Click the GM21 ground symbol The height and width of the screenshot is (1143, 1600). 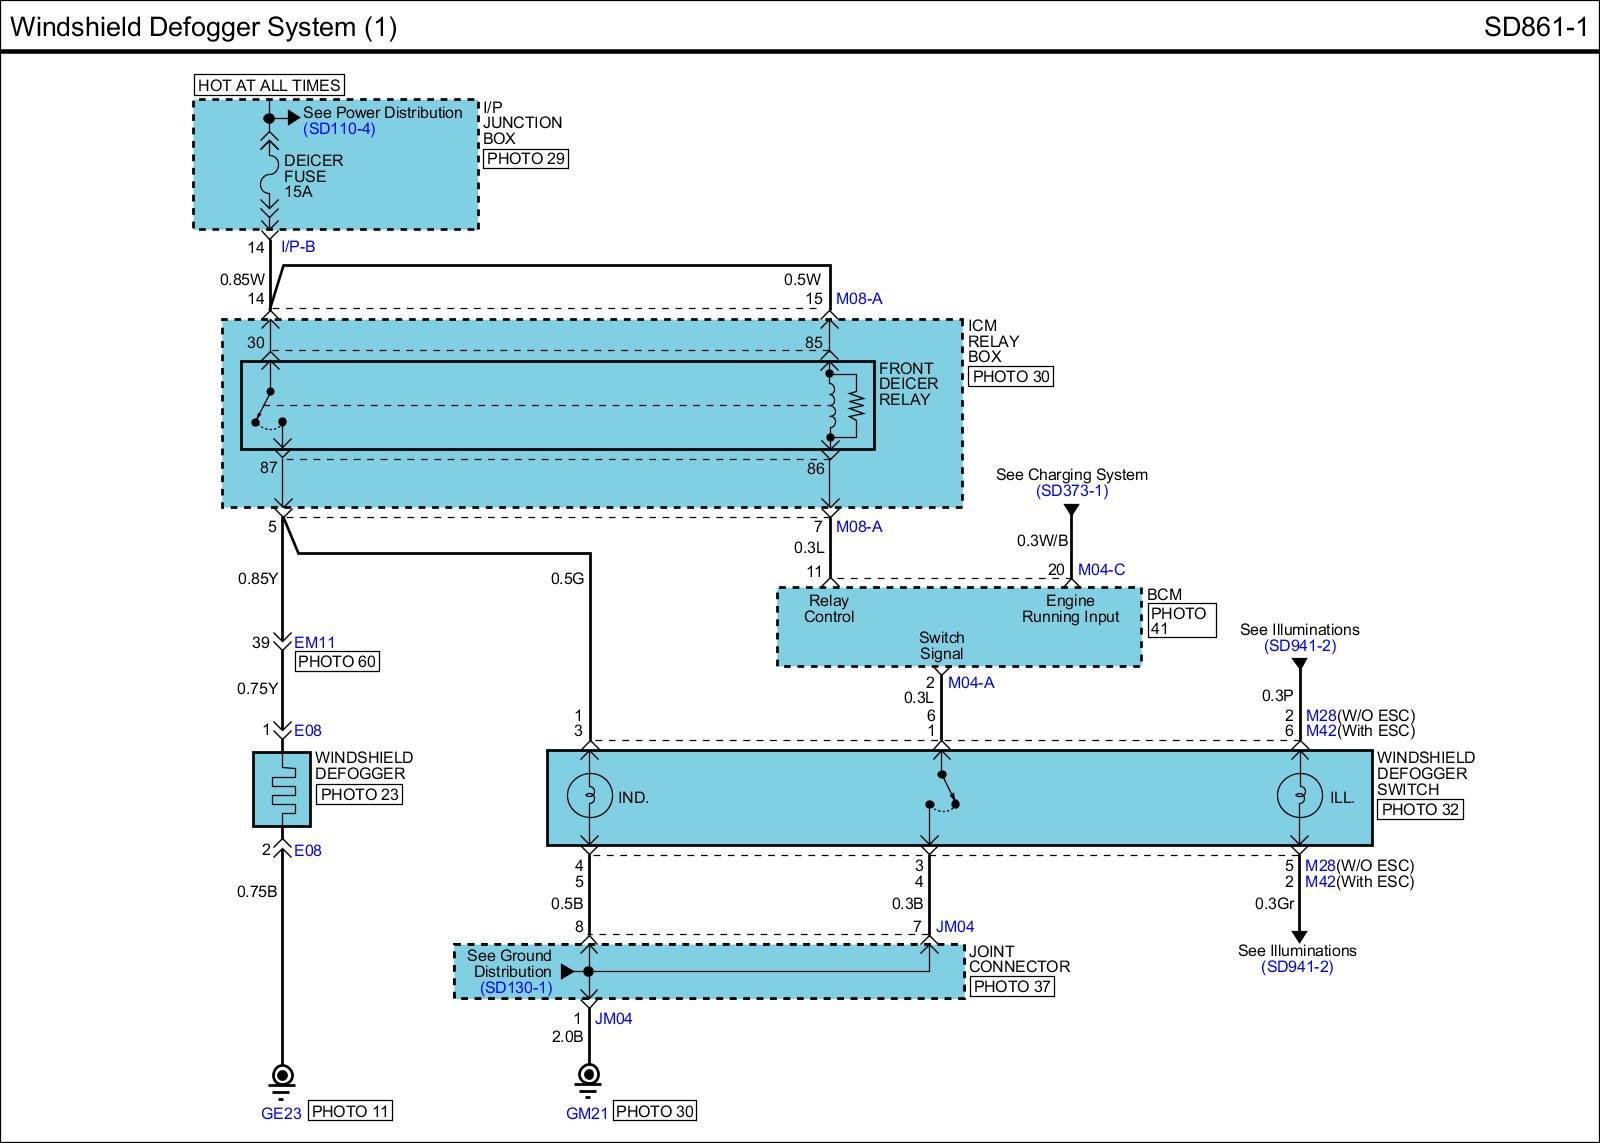pyautogui.click(x=589, y=1078)
